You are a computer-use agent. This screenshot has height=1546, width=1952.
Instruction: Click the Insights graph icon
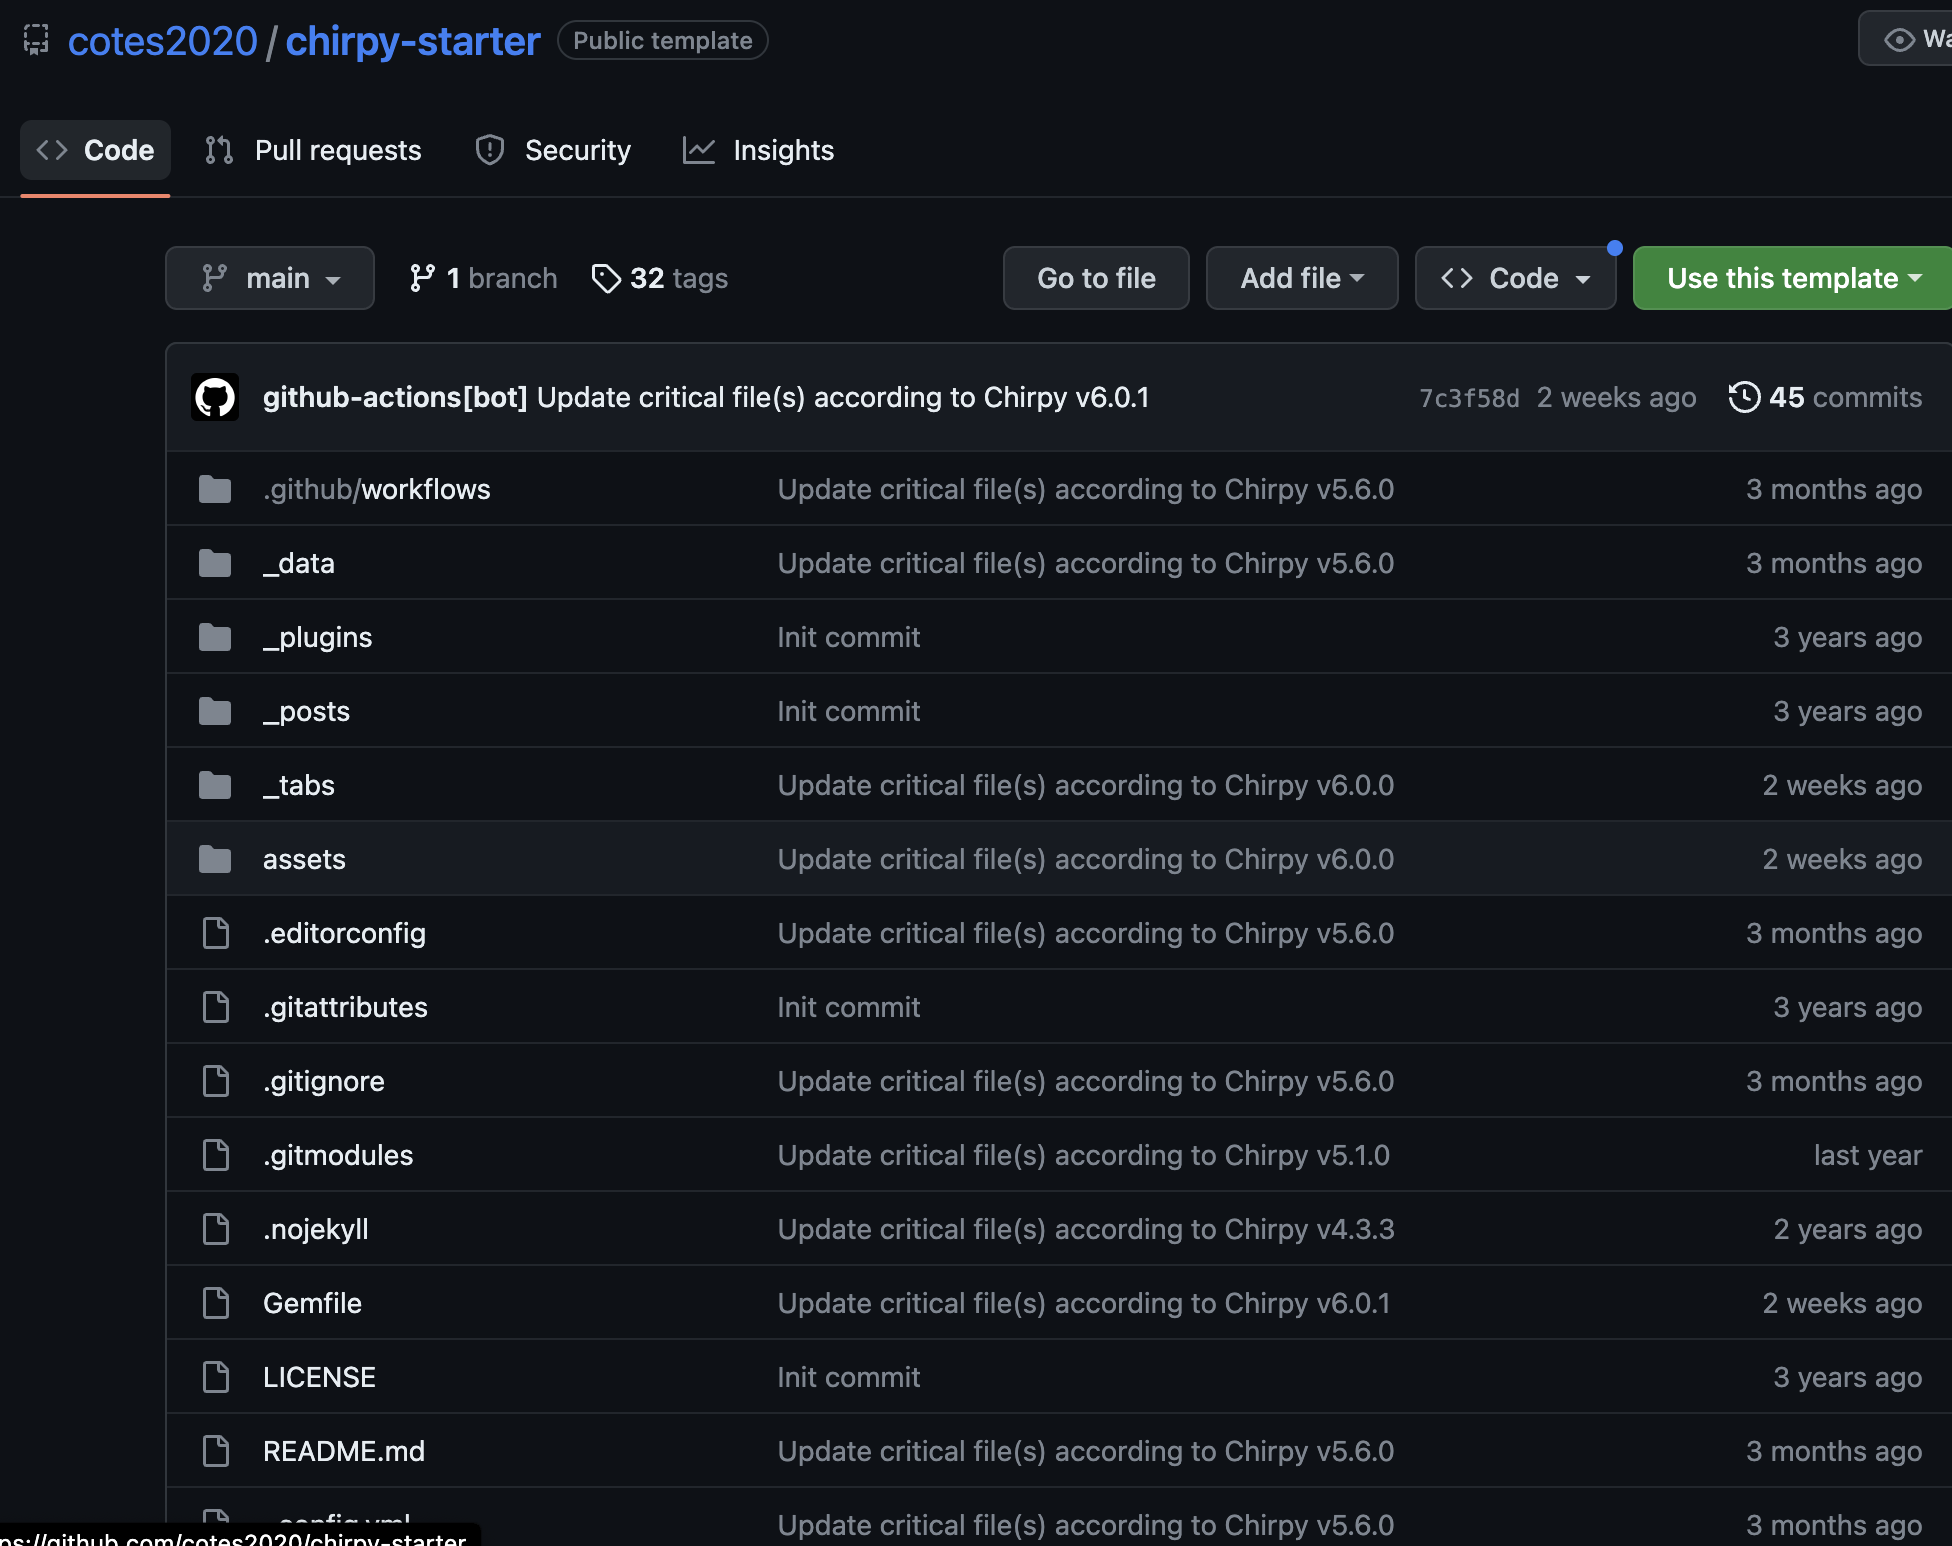[x=699, y=150]
